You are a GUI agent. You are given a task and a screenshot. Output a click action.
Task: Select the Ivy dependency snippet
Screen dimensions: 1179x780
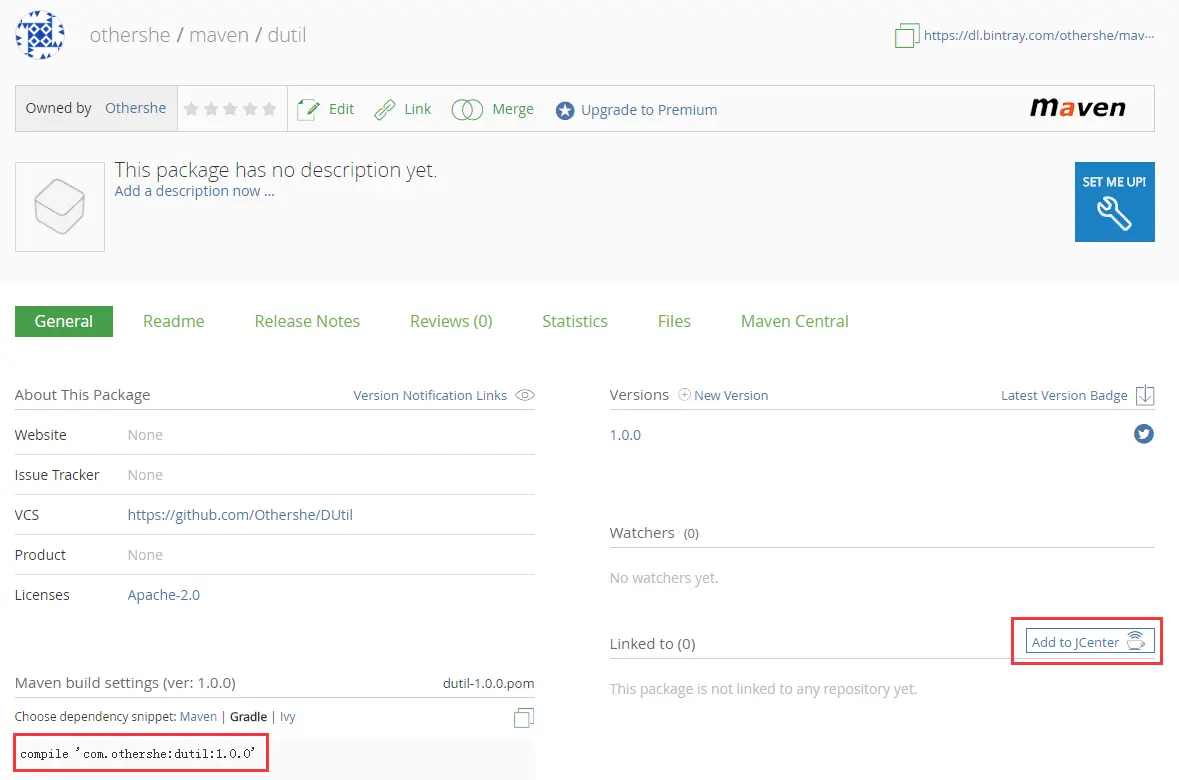click(x=288, y=717)
